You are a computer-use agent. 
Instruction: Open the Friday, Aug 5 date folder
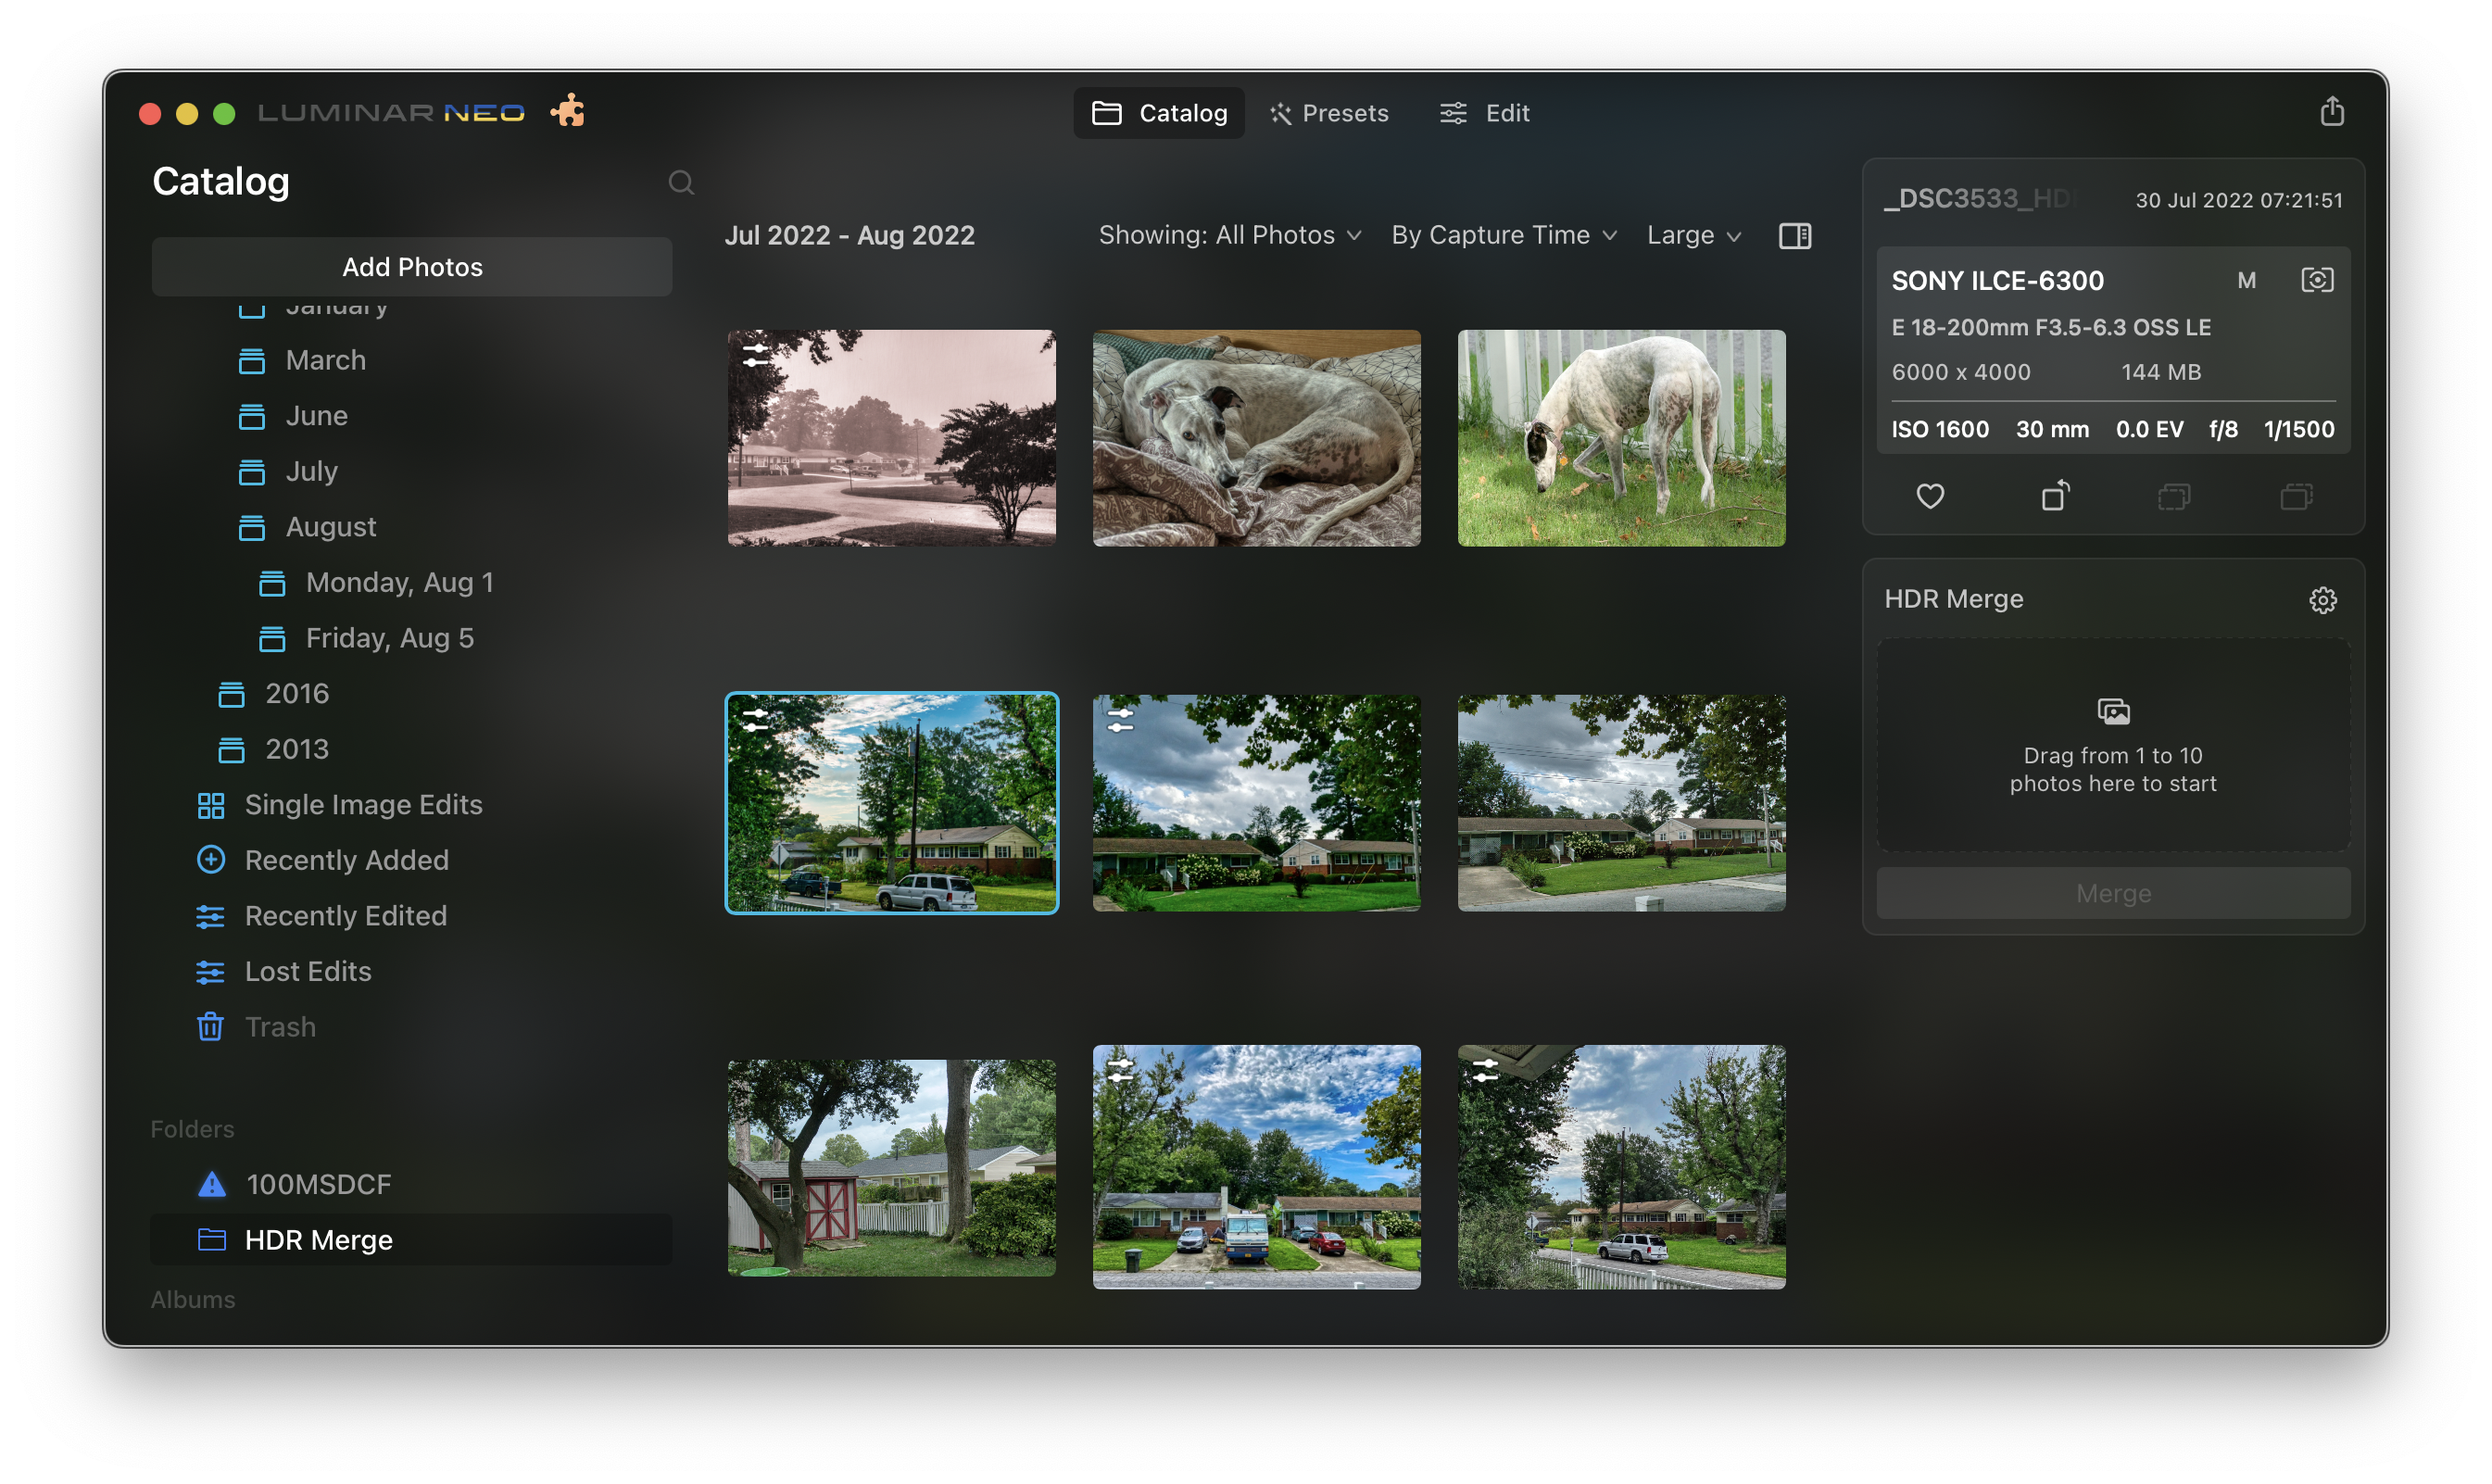[x=389, y=638]
